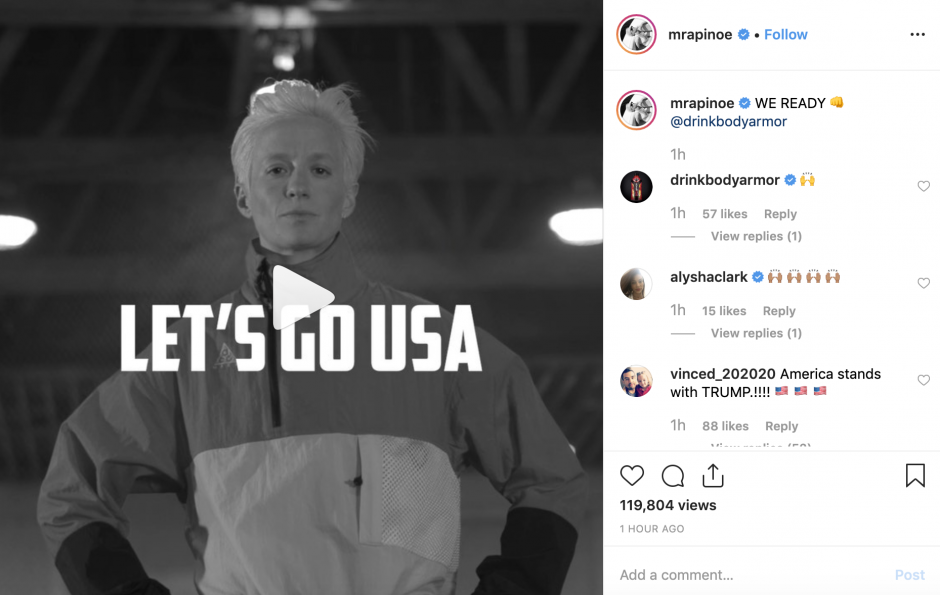The height and width of the screenshot is (595, 940).
Task: Expand replies under drinkbodyarmor's comment
Action: pyautogui.click(x=756, y=236)
